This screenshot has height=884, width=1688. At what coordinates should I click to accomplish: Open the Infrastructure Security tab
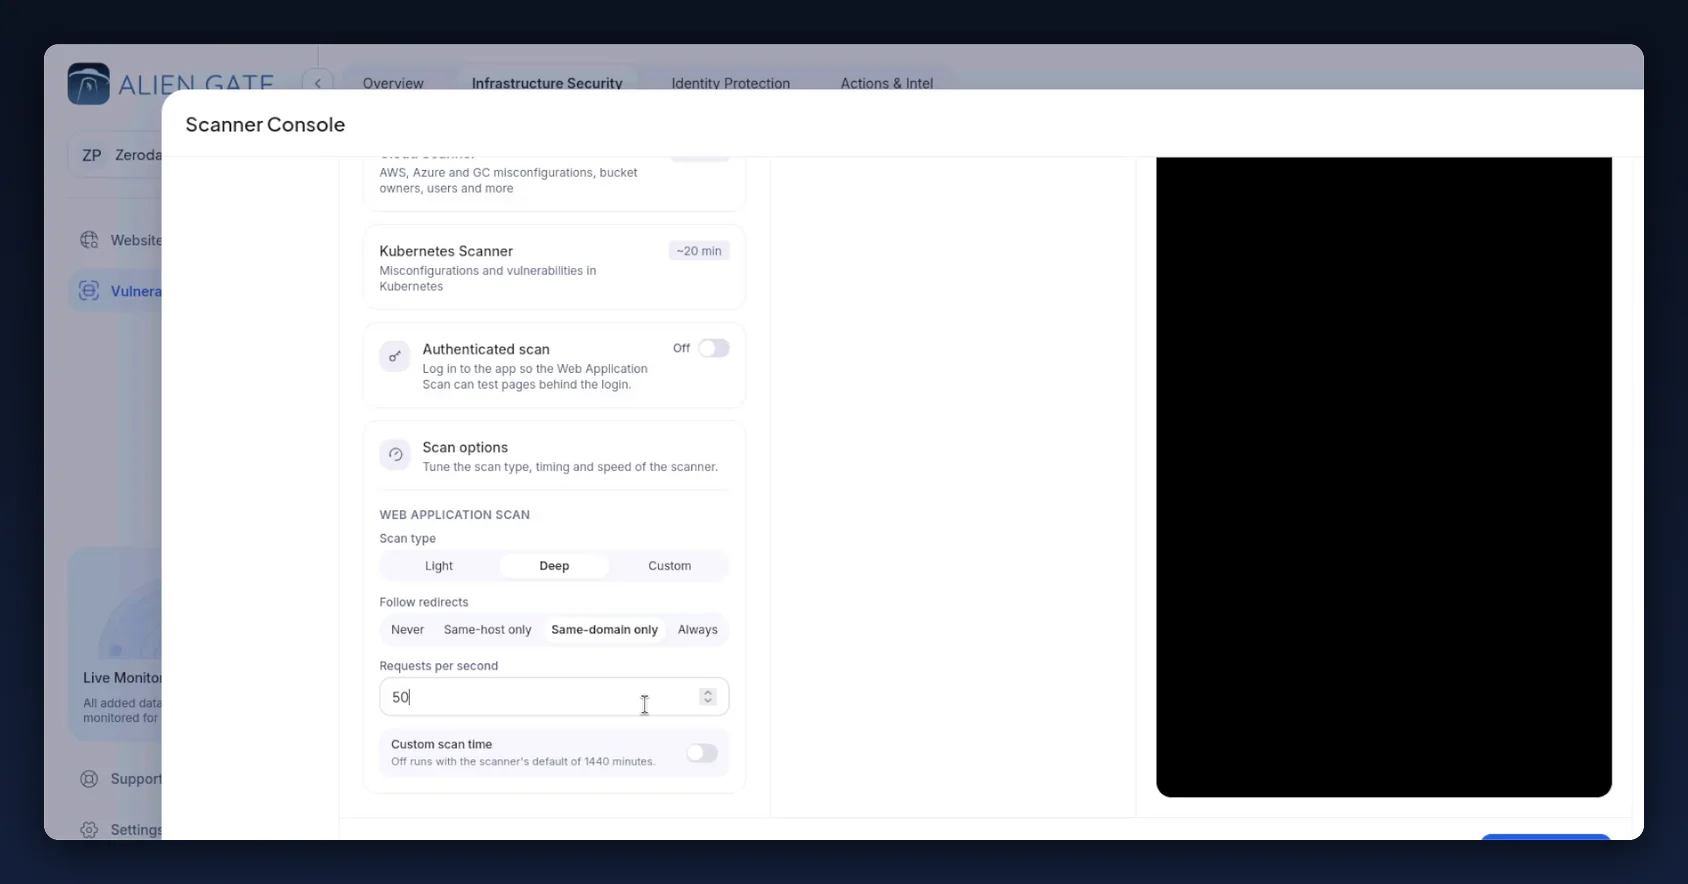click(547, 83)
